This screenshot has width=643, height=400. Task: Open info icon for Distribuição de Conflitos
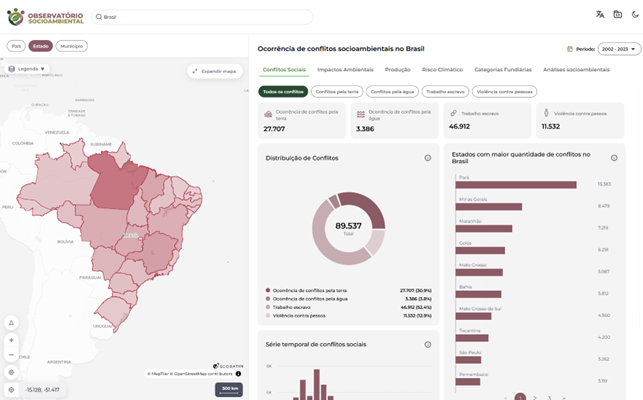tap(428, 158)
